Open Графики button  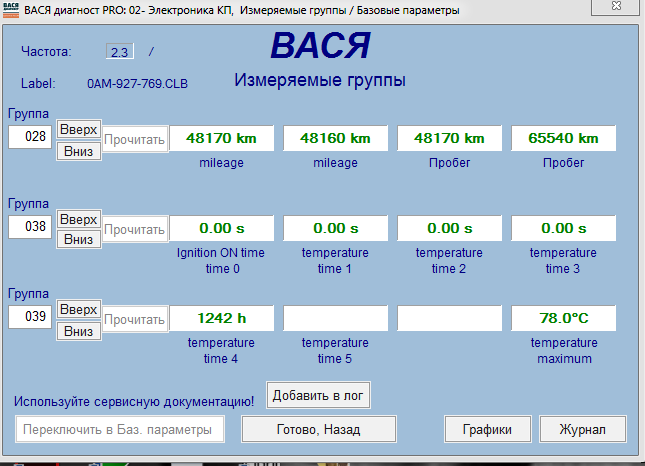point(487,429)
